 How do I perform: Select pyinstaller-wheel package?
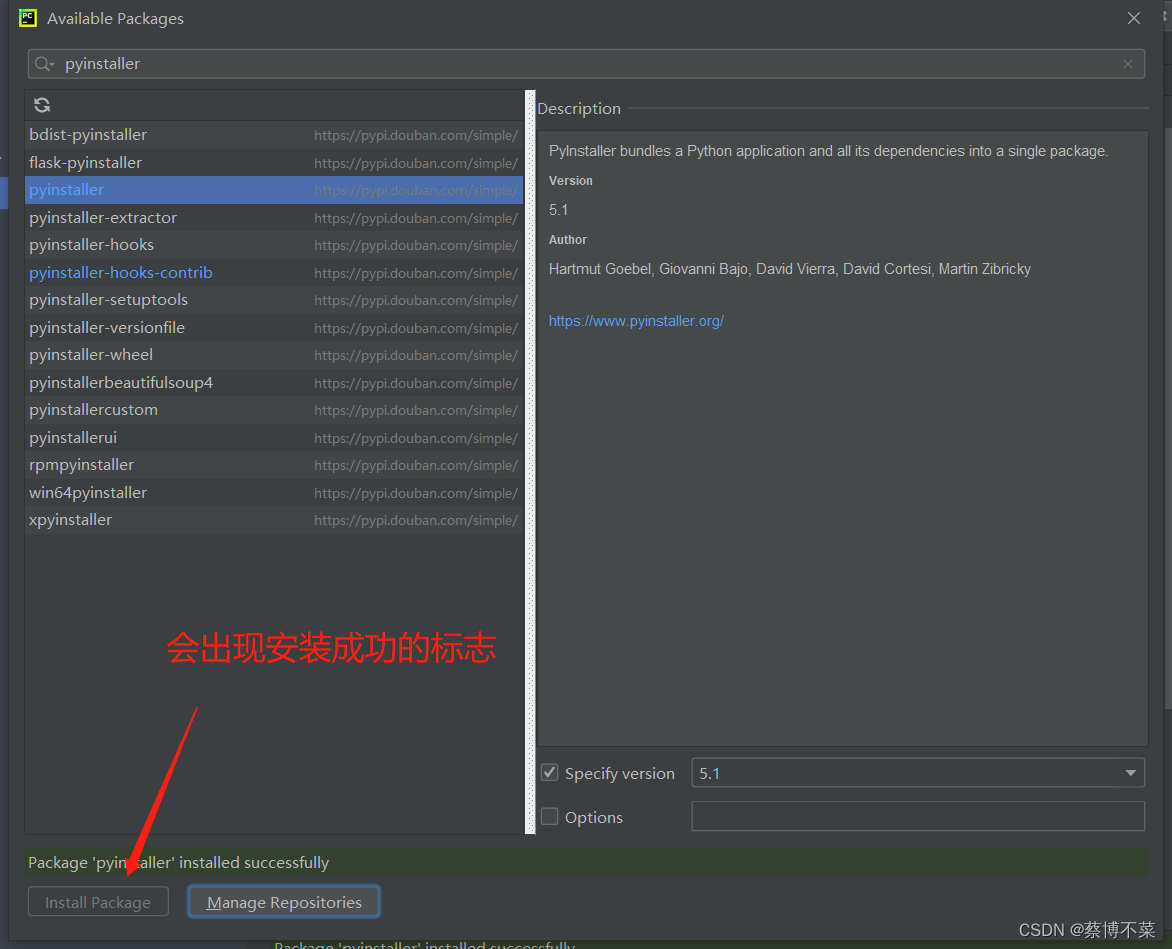[274, 355]
